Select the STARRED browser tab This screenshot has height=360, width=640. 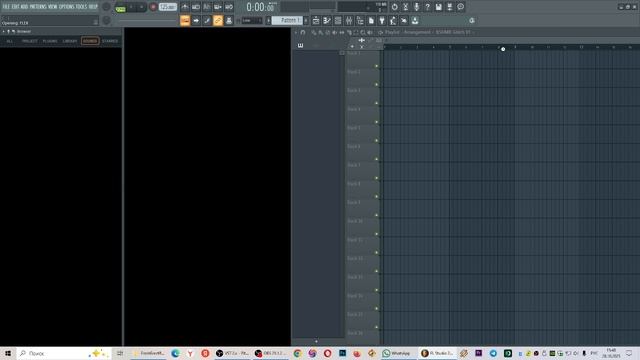click(x=110, y=41)
